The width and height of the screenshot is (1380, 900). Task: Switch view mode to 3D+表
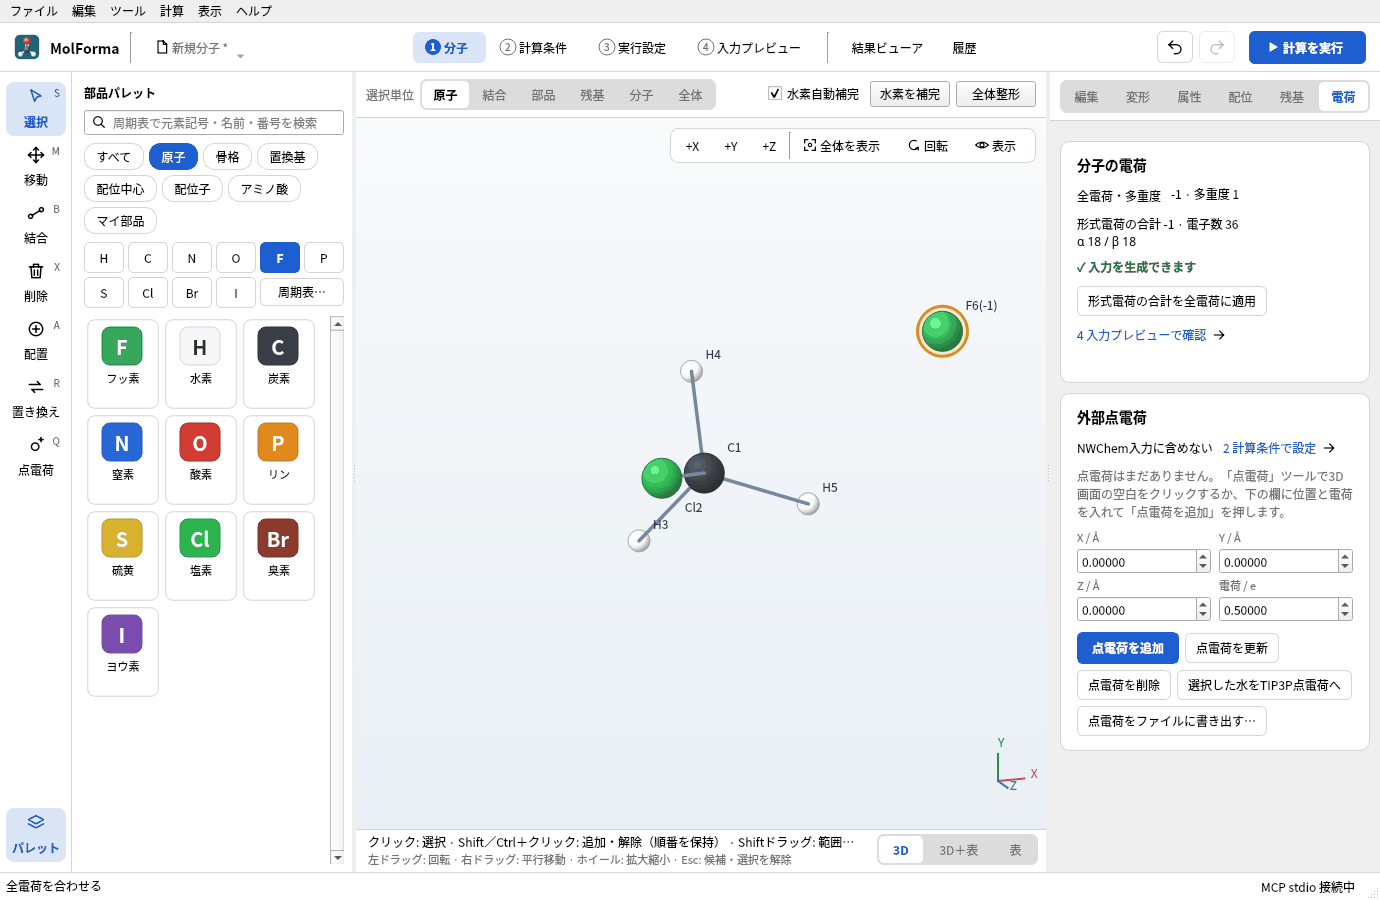point(958,850)
